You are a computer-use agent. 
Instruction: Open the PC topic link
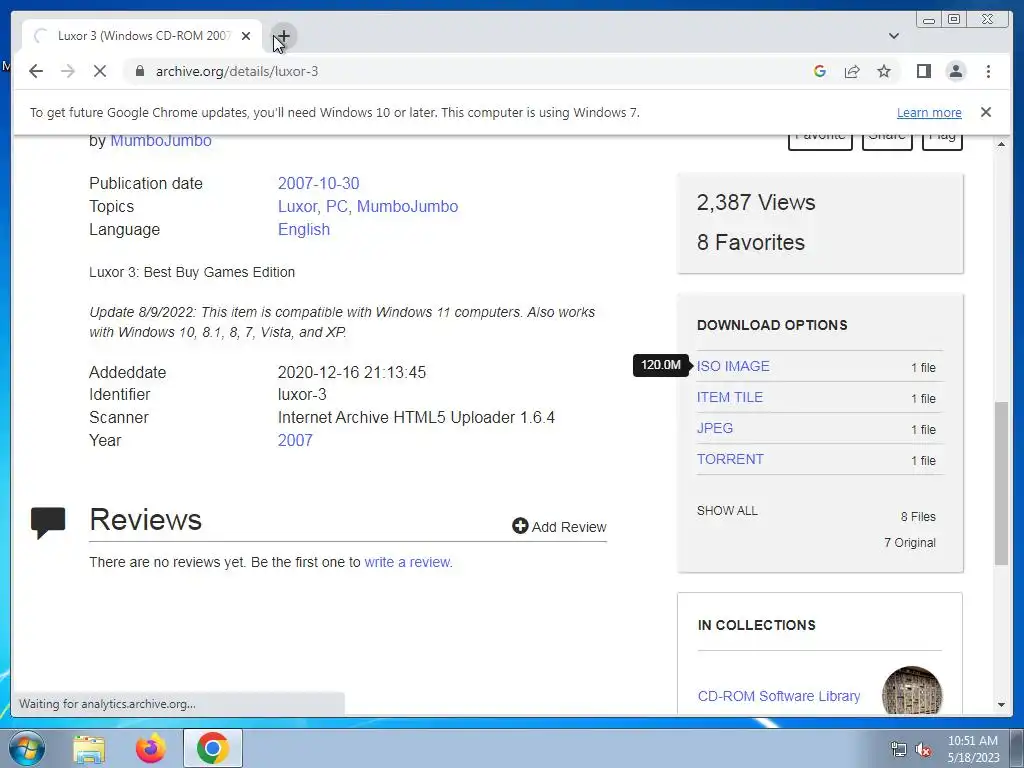tap(336, 206)
